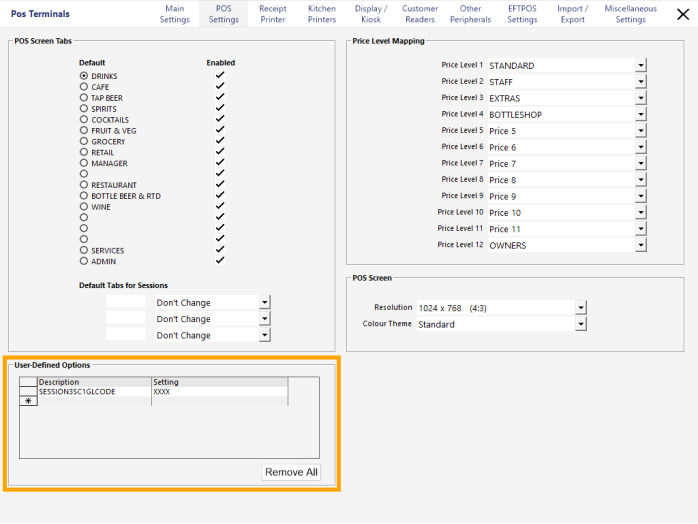Select the SESSION3SC1GLCODE description cell
The width and height of the screenshot is (698, 524).
click(94, 391)
